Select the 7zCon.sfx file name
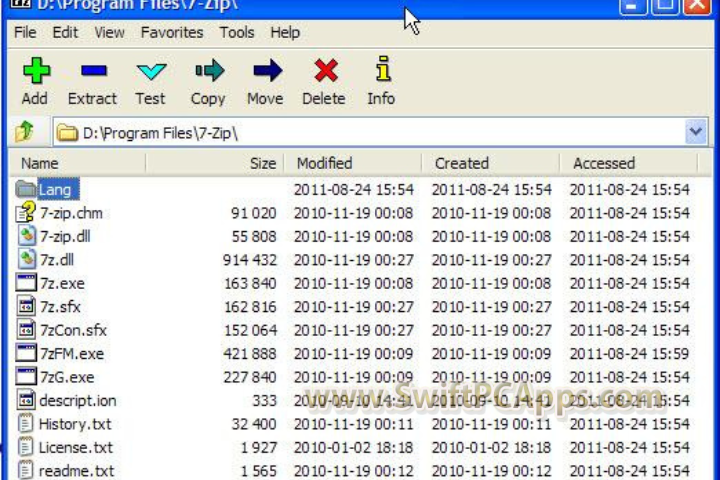 click(73, 330)
